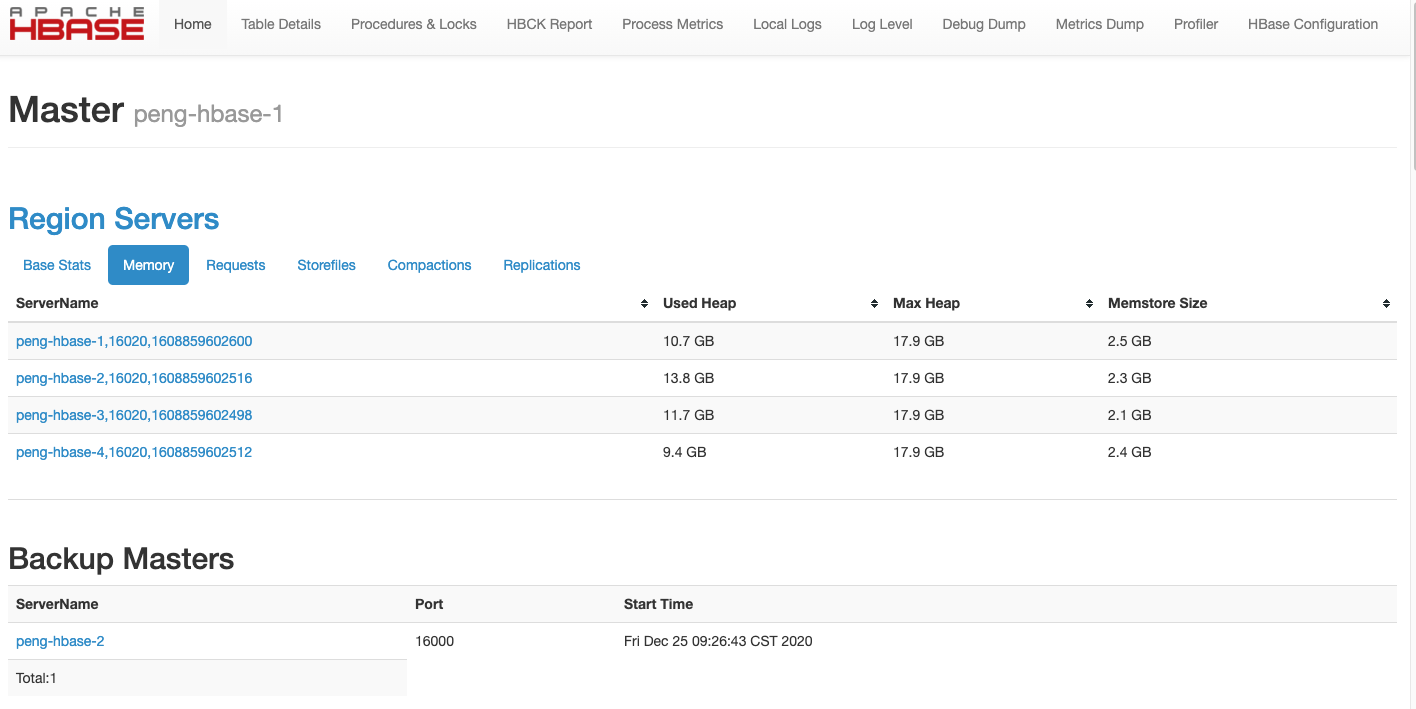Click the Max Heap column header
Image resolution: width=1416 pixels, height=709 pixels.
[926, 303]
